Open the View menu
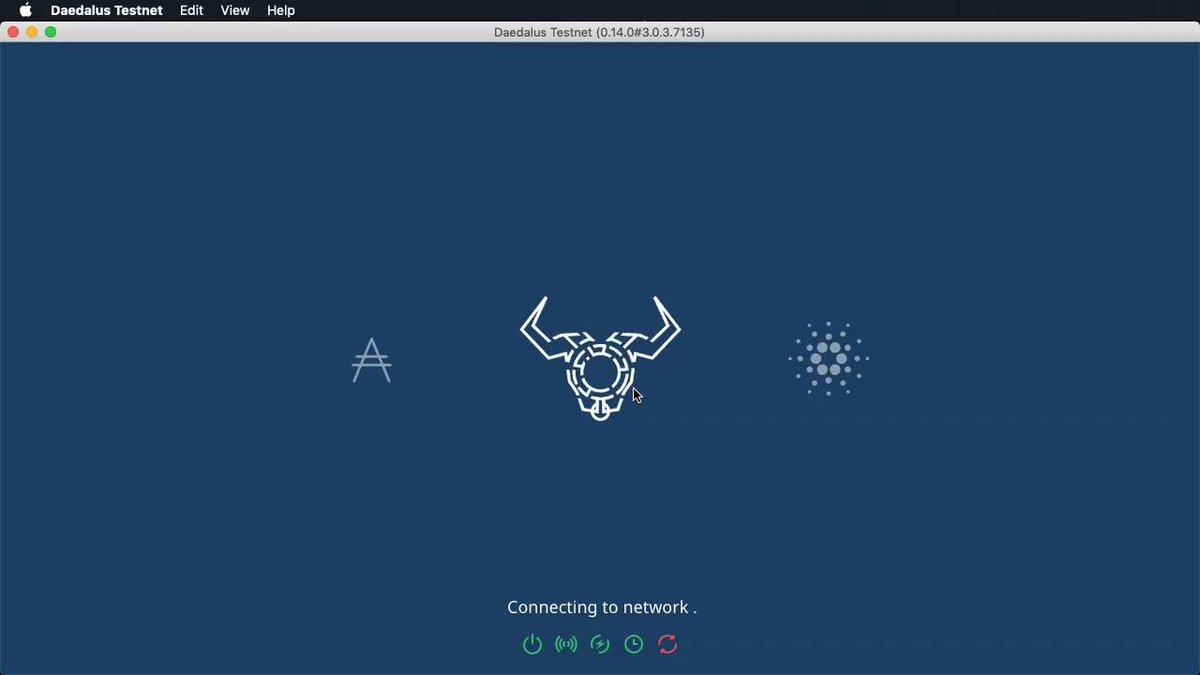 [234, 10]
